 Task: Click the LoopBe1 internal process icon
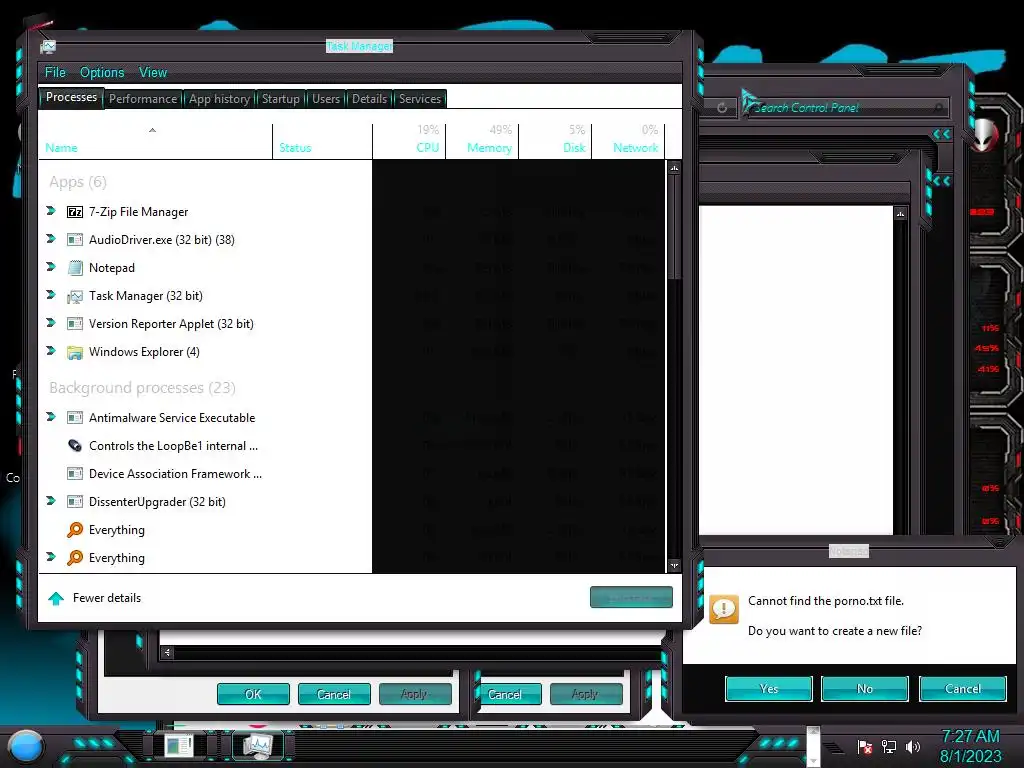pos(75,446)
